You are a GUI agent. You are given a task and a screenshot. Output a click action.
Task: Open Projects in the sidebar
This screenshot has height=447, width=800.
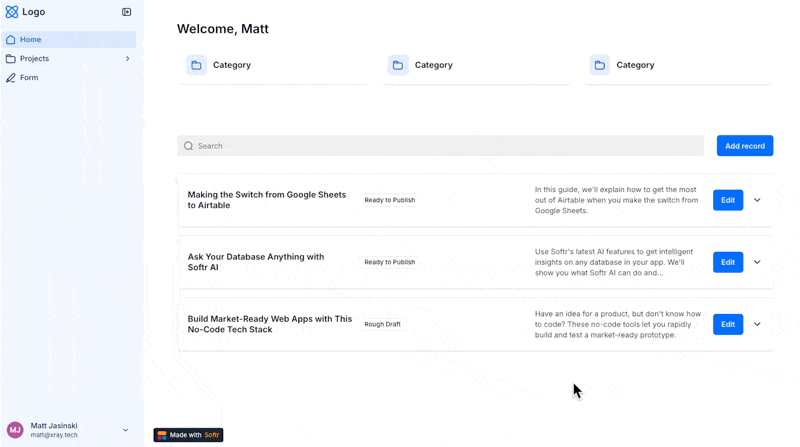point(69,59)
